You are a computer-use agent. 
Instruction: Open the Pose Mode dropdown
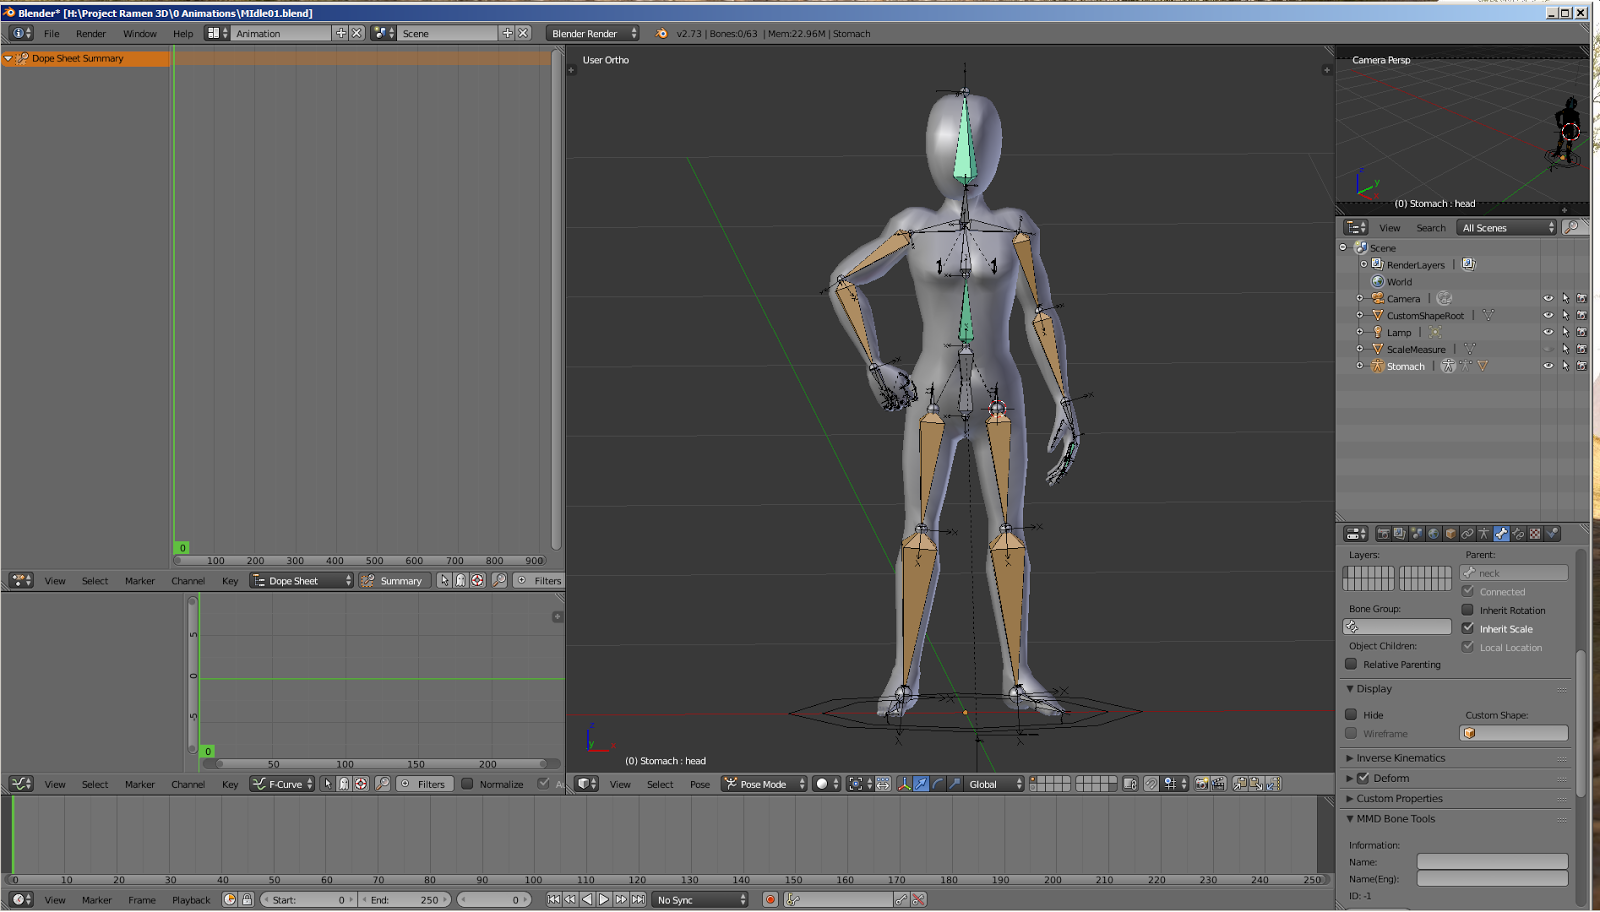pyautogui.click(x=764, y=784)
